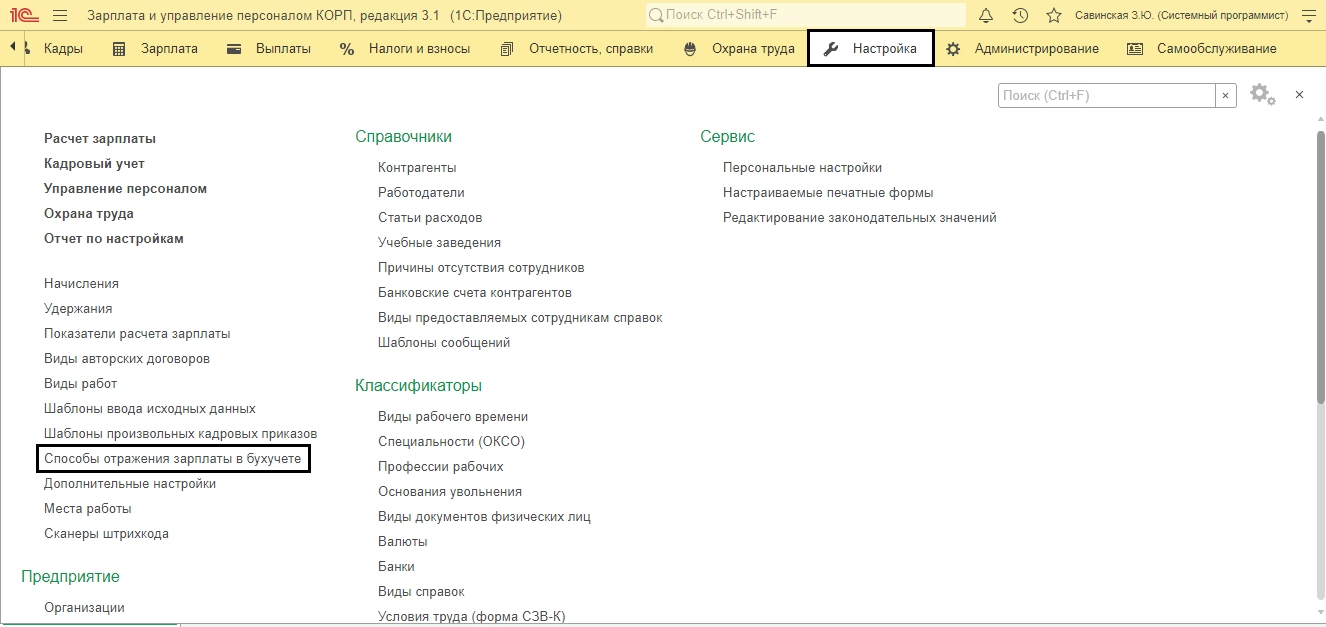Click the percent icon of Налоги и взносы
1326x627 pixels.
[347, 49]
